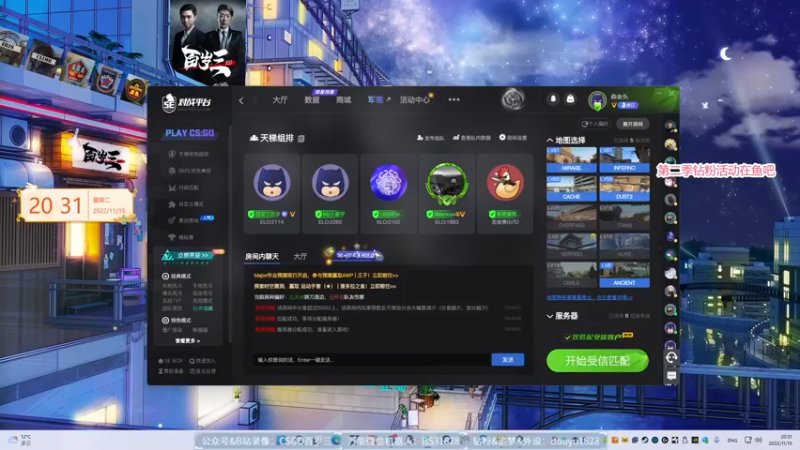Click 查看队内数据 team data

click(472, 138)
